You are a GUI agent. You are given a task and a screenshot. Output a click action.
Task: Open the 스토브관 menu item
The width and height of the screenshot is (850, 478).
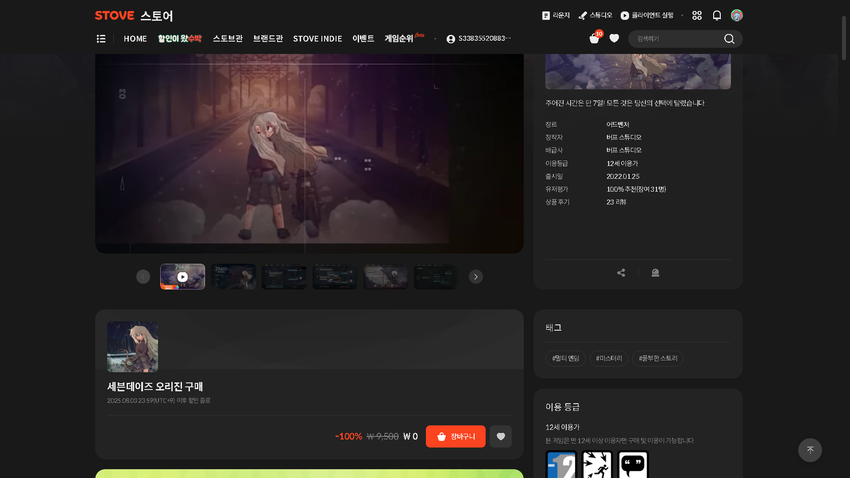(x=227, y=38)
